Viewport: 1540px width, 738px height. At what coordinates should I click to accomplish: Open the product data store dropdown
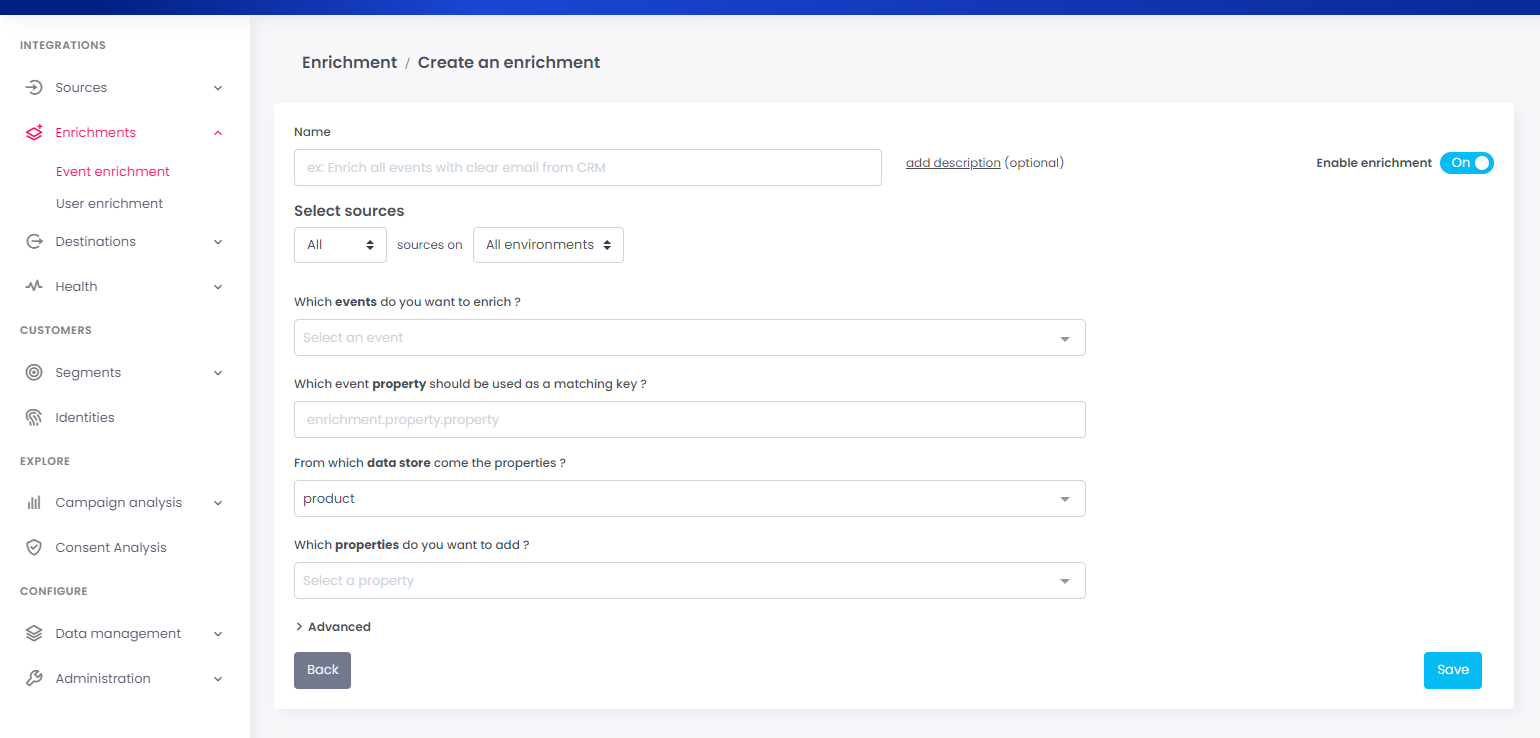point(689,499)
